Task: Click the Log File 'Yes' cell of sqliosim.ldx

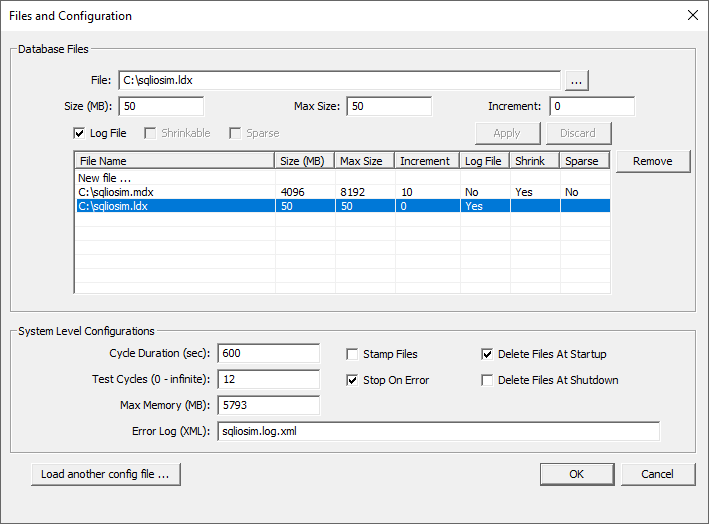Action: [486, 206]
